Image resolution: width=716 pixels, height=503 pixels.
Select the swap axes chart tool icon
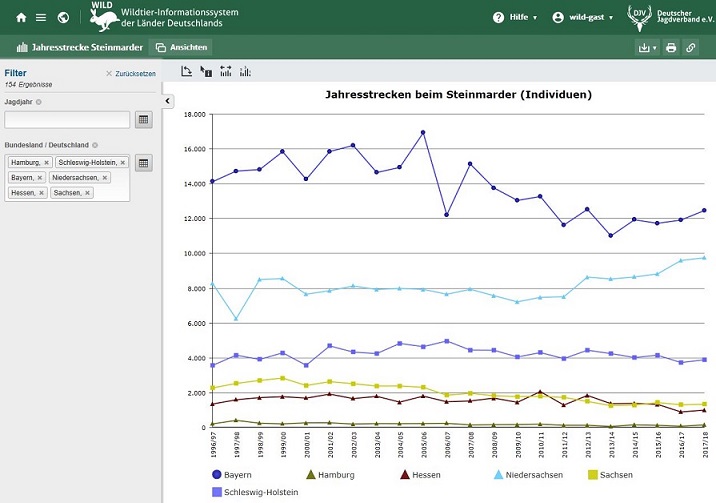pyautogui.click(x=186, y=71)
